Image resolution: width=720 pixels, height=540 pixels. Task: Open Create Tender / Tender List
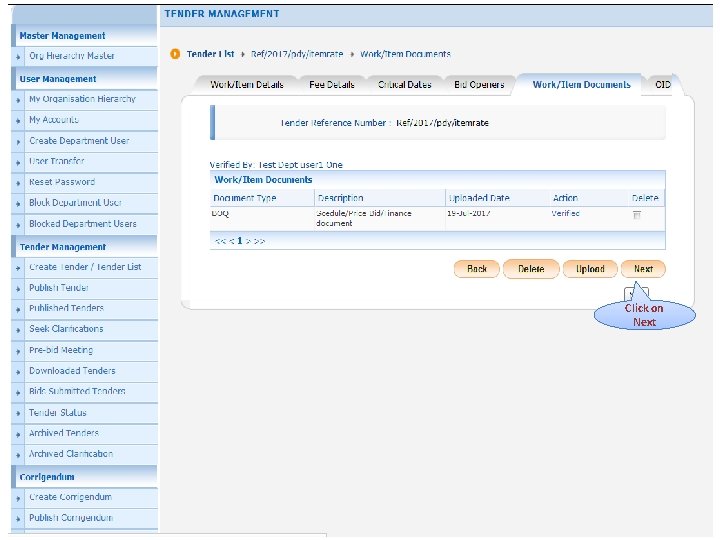pos(85,267)
